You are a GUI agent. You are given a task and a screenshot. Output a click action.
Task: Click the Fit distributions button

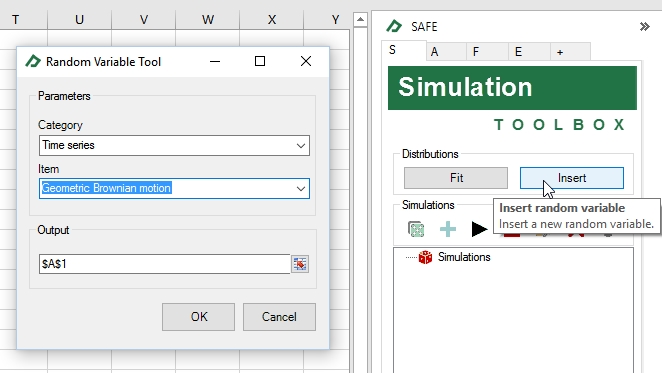(x=456, y=178)
